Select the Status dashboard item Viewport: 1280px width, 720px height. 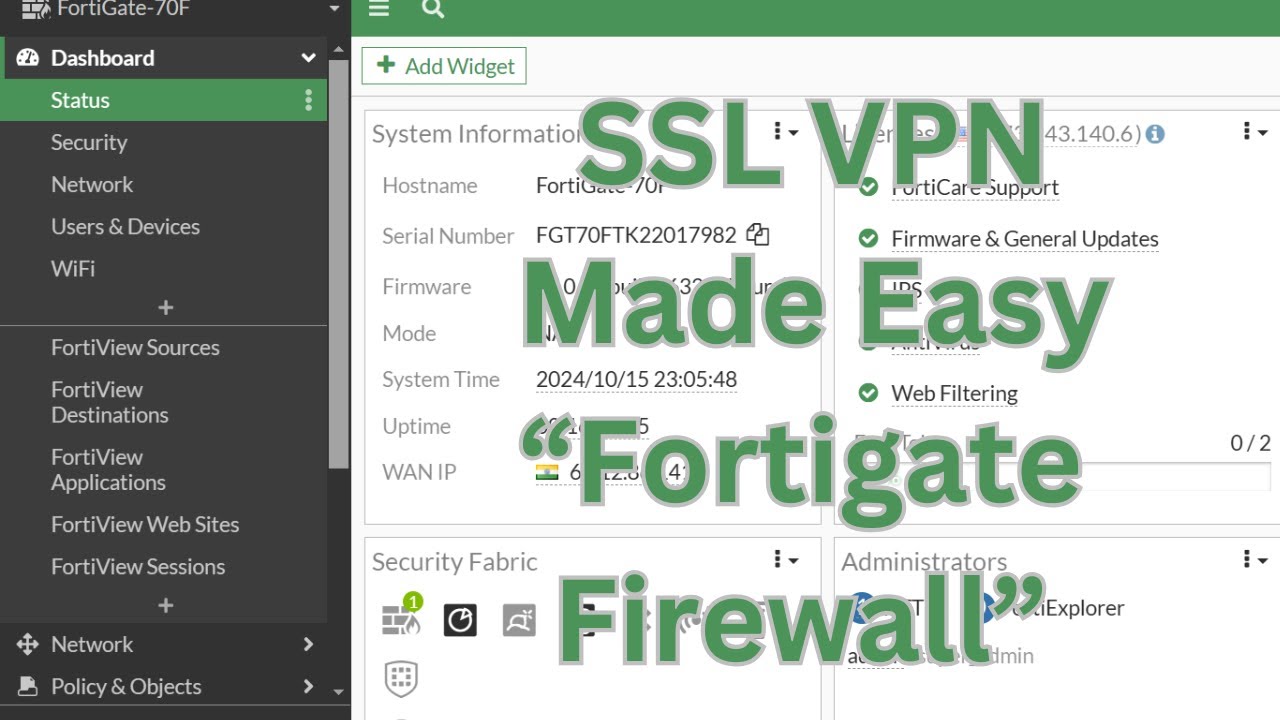tap(163, 100)
